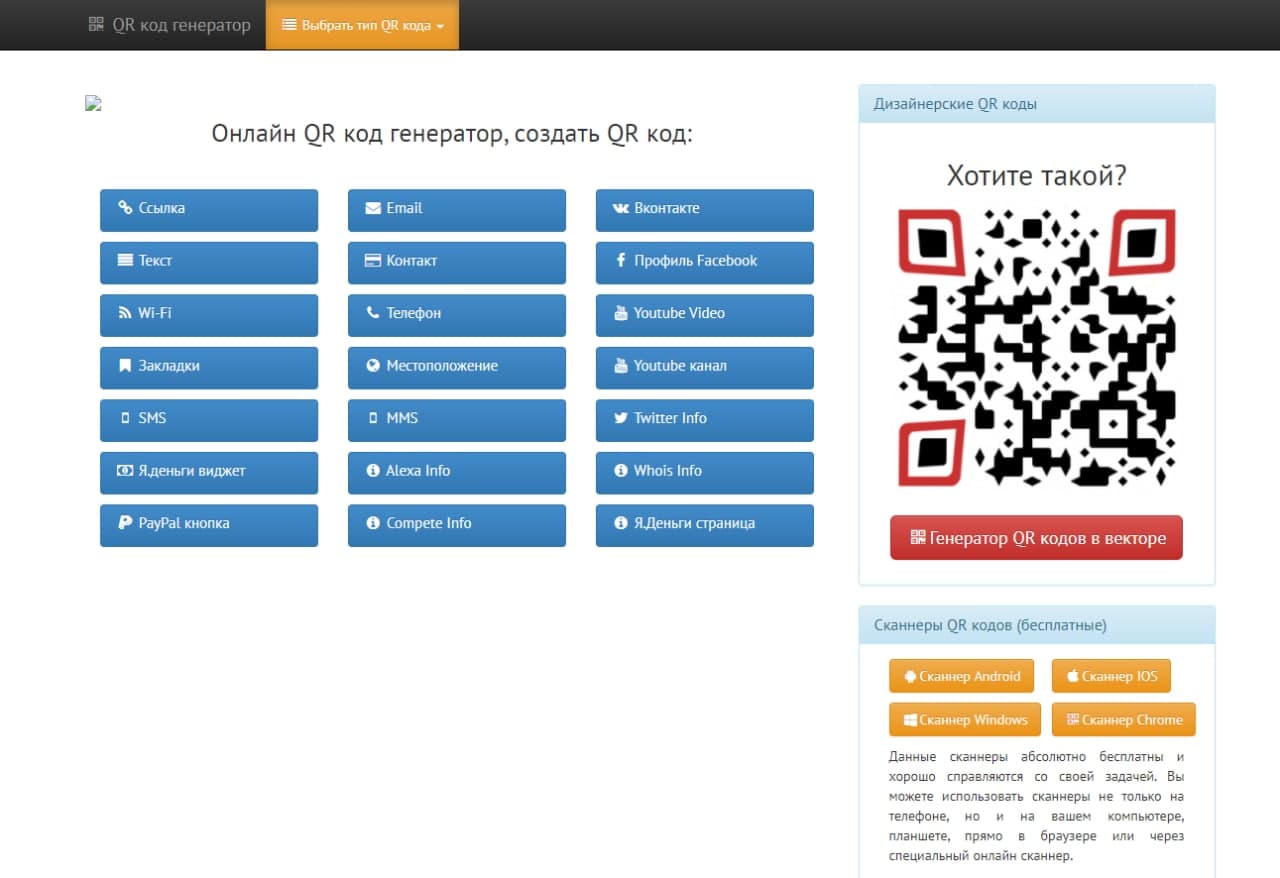Click the designer QR code sample image

(x=1036, y=347)
